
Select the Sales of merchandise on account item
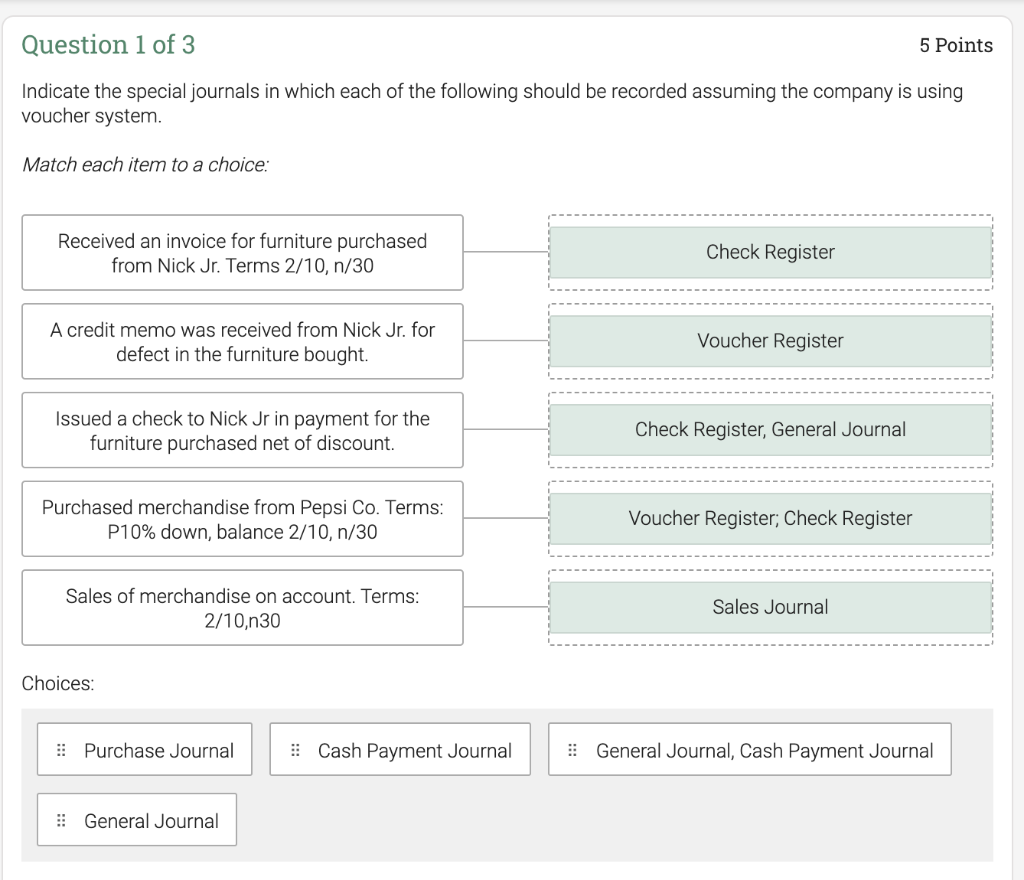(x=242, y=608)
